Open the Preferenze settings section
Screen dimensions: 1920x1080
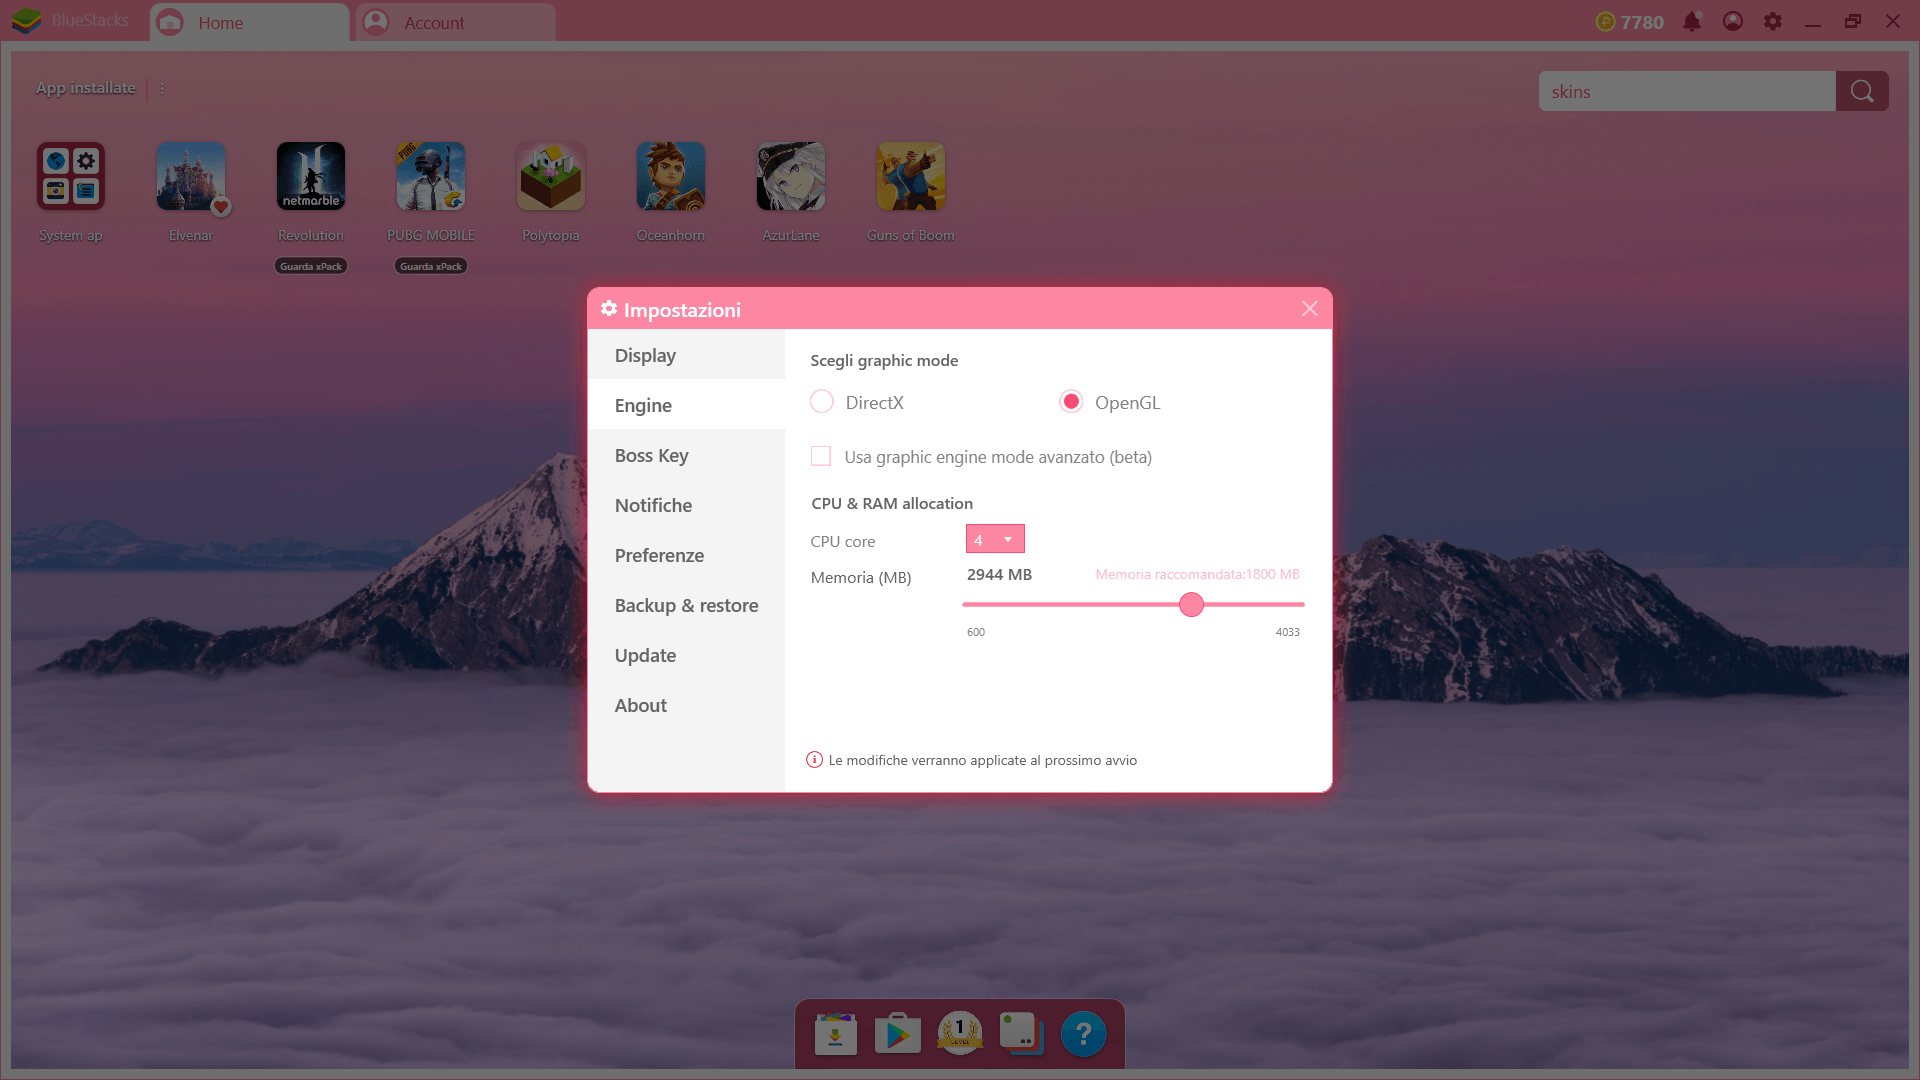point(686,555)
